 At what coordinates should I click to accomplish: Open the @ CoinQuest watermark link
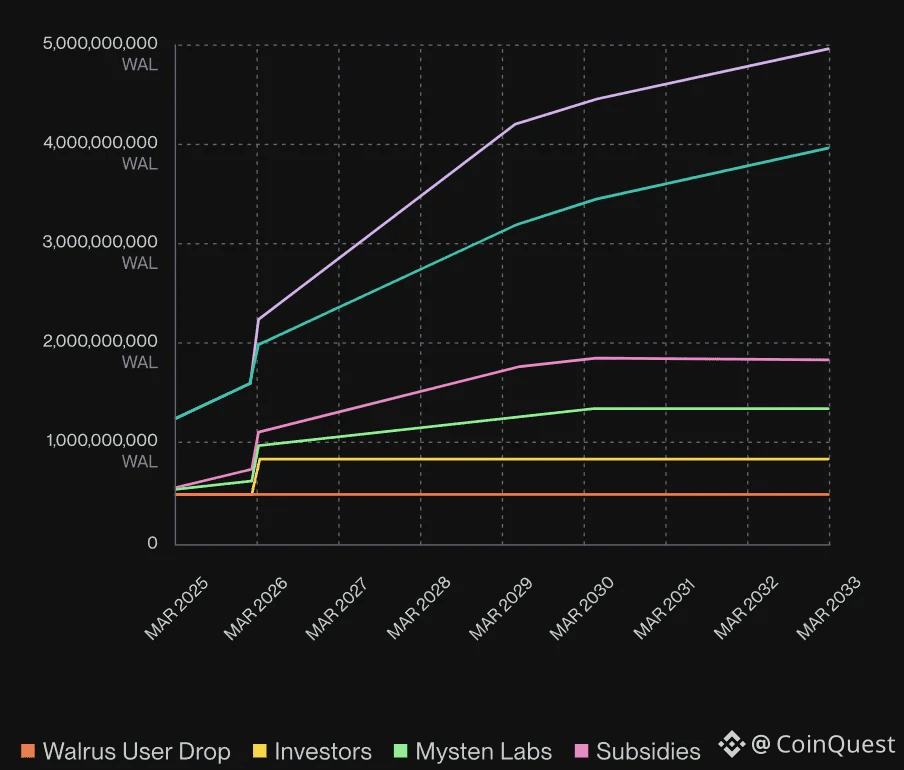[823, 744]
